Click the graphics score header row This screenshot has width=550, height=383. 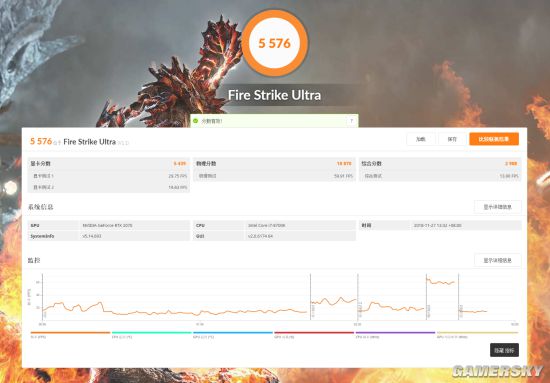tap(109, 163)
